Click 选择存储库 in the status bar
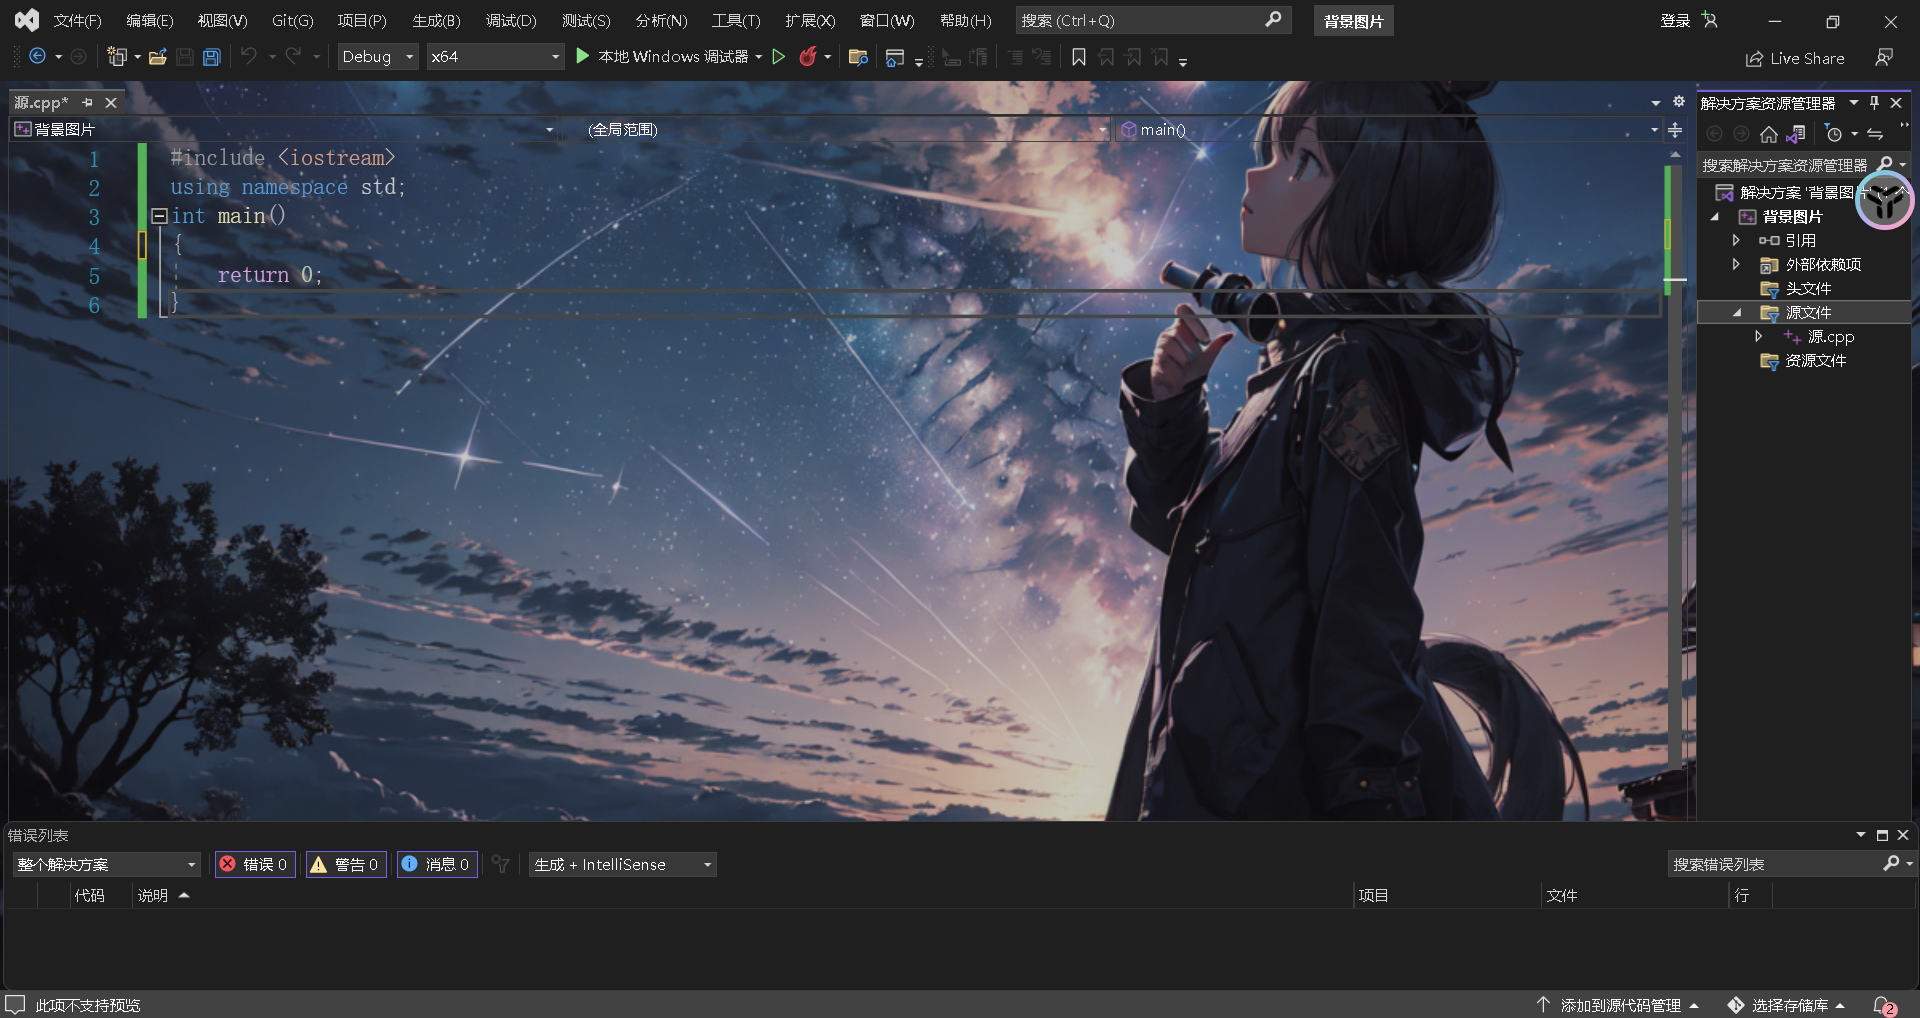 click(x=1787, y=1005)
